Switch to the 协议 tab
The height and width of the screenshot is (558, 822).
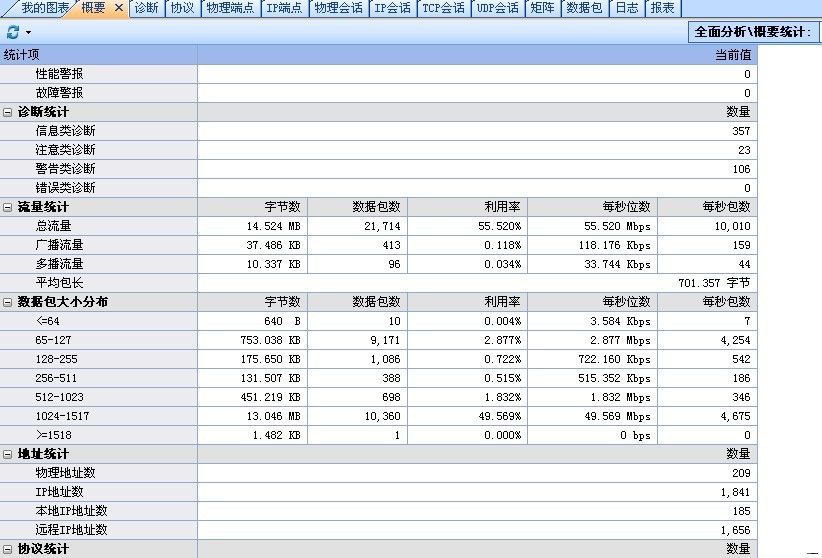pos(181,8)
